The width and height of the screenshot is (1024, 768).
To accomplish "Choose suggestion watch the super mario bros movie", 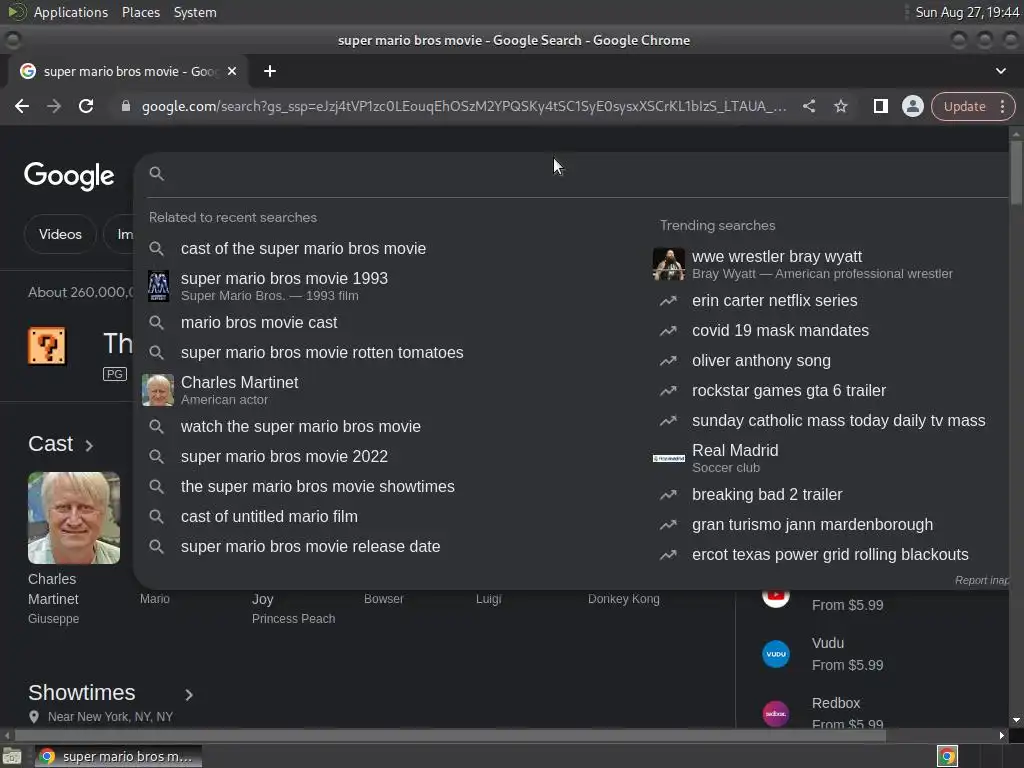I will (300, 426).
